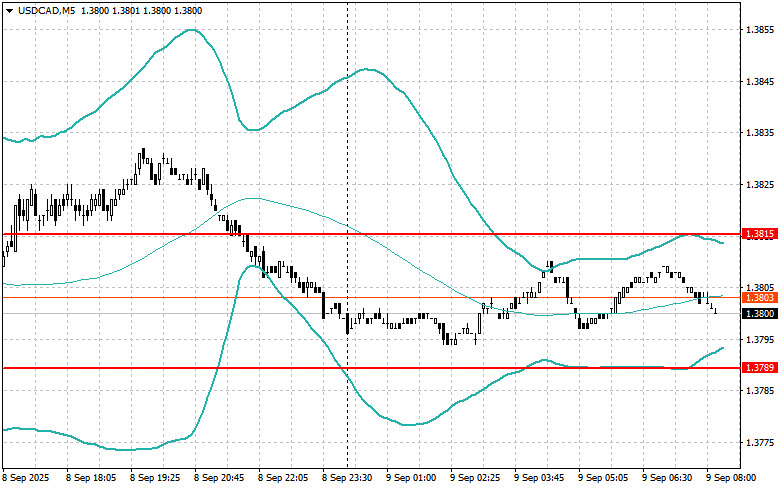Click the USDCAD,M5 chart title text
Viewport: 781px width, 489px height.
(46, 10)
